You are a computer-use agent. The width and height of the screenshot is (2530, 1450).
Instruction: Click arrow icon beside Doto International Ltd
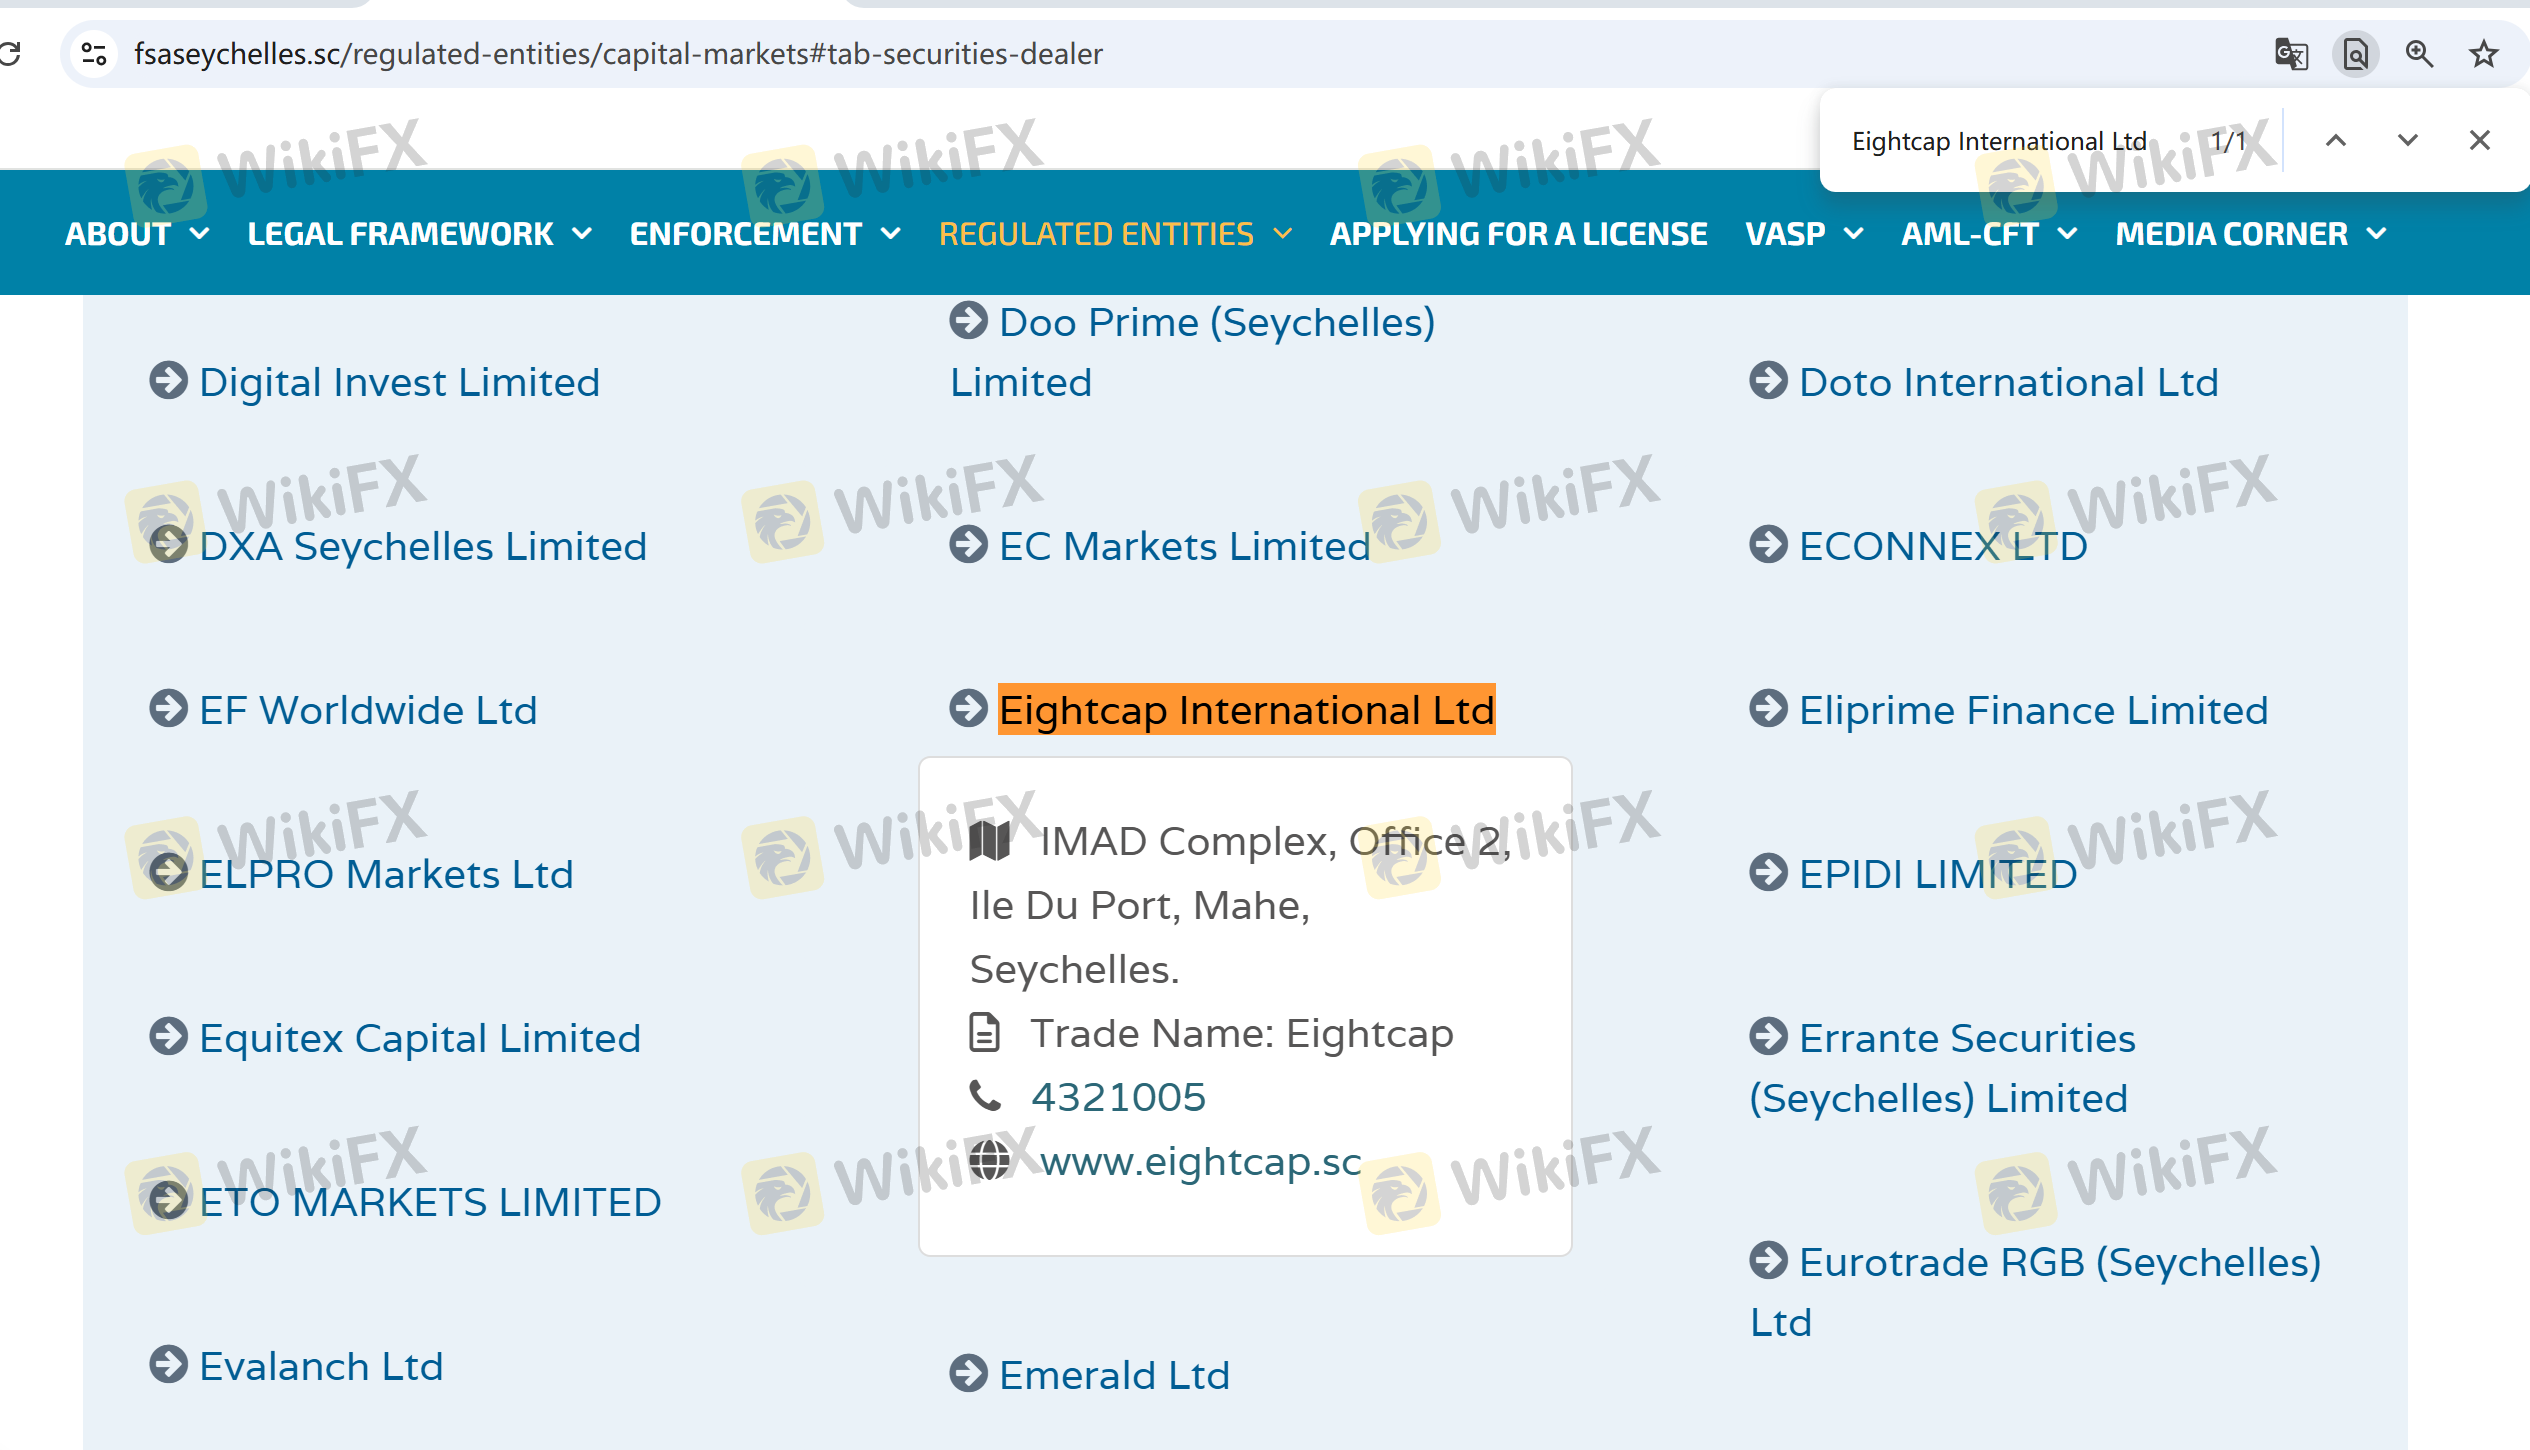point(1768,380)
